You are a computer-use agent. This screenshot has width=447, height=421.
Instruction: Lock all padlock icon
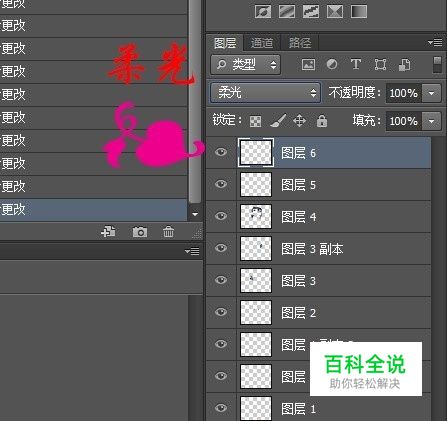[x=322, y=121]
